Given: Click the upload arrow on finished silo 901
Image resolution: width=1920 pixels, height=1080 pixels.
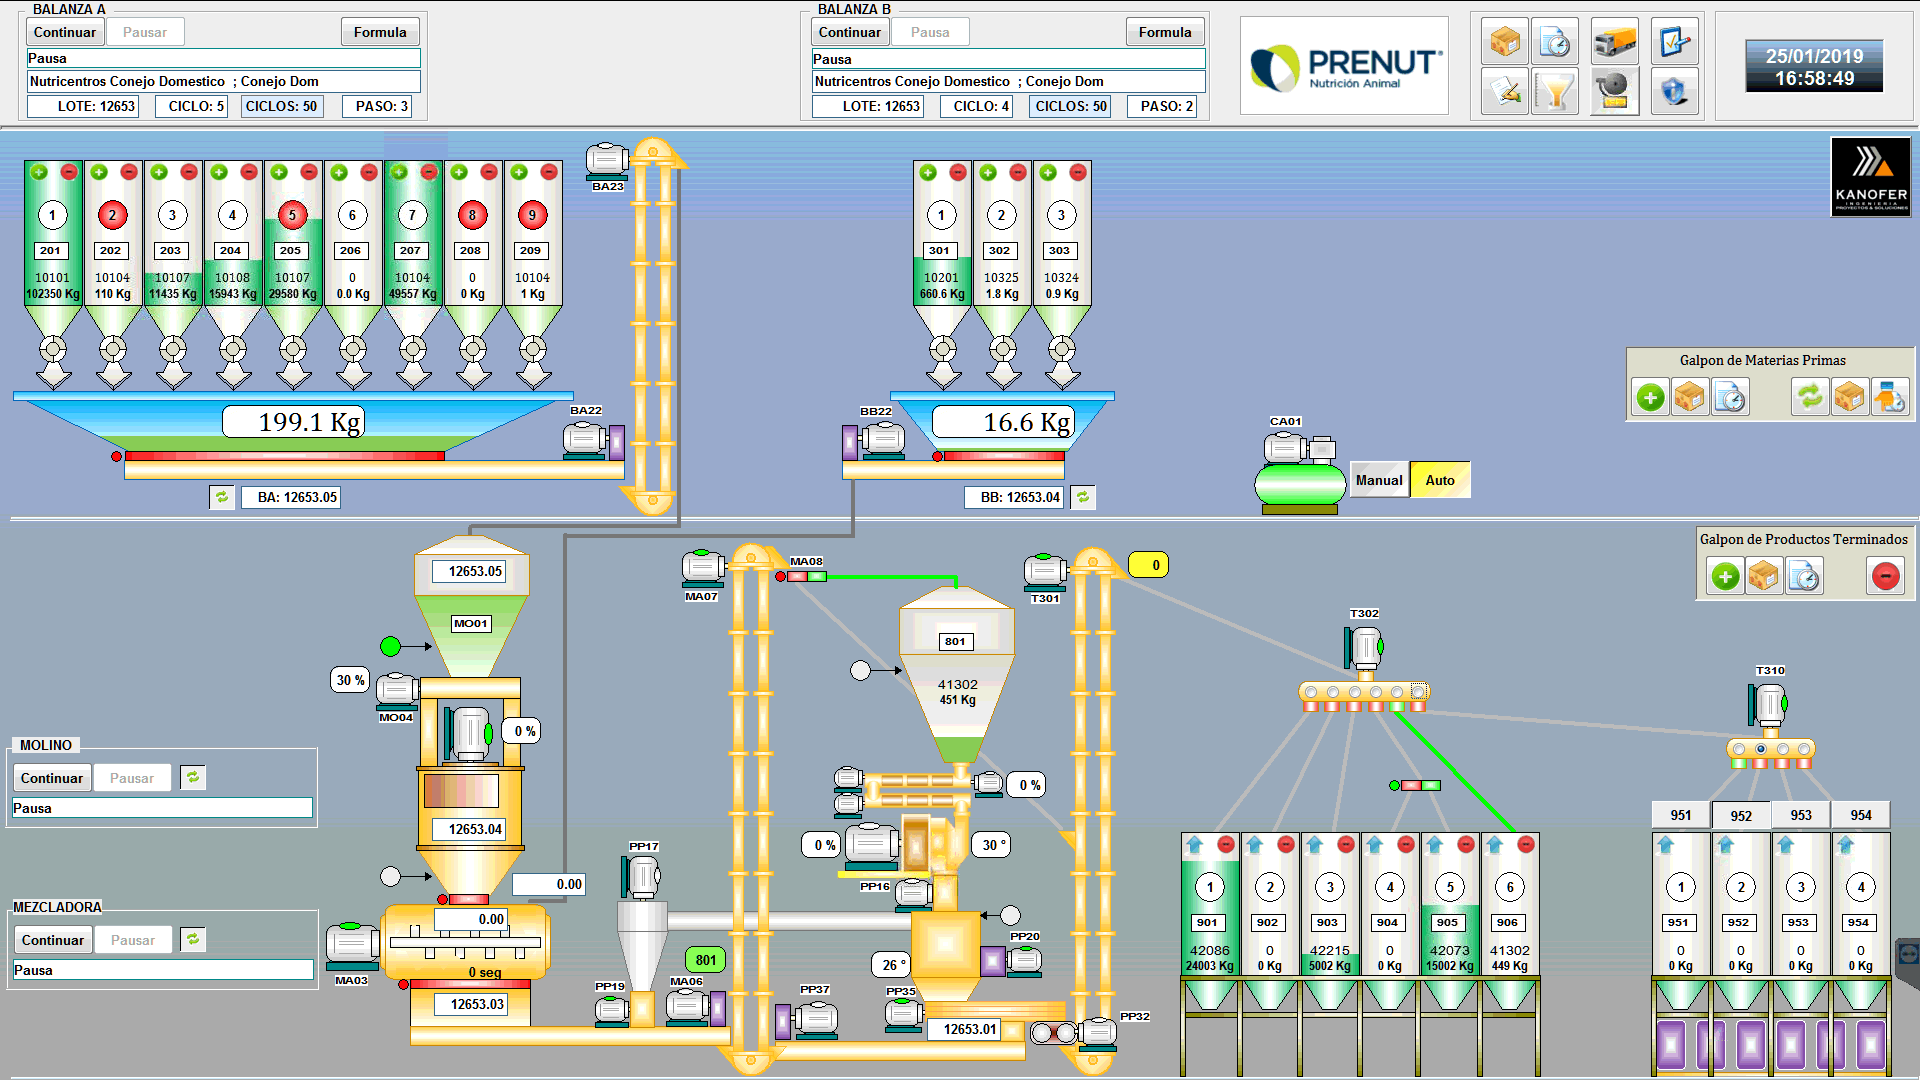Looking at the screenshot, I should click(x=1194, y=845).
